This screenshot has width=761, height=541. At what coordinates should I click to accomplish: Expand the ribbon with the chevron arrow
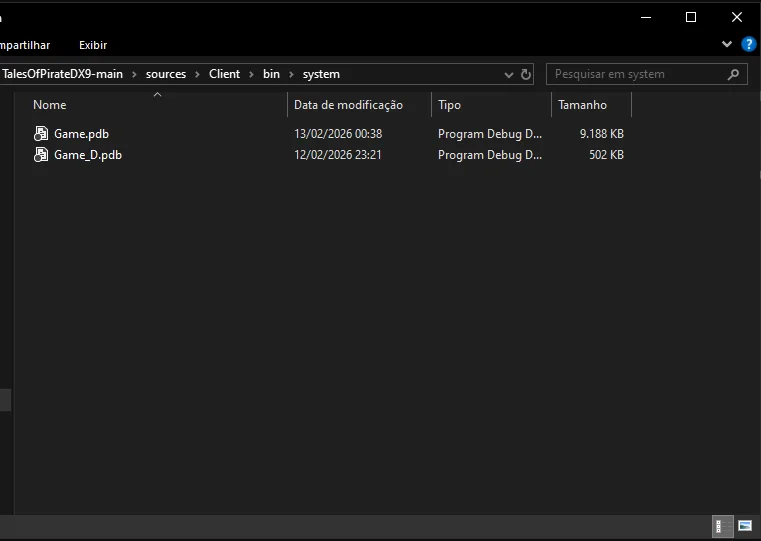pyautogui.click(x=727, y=45)
